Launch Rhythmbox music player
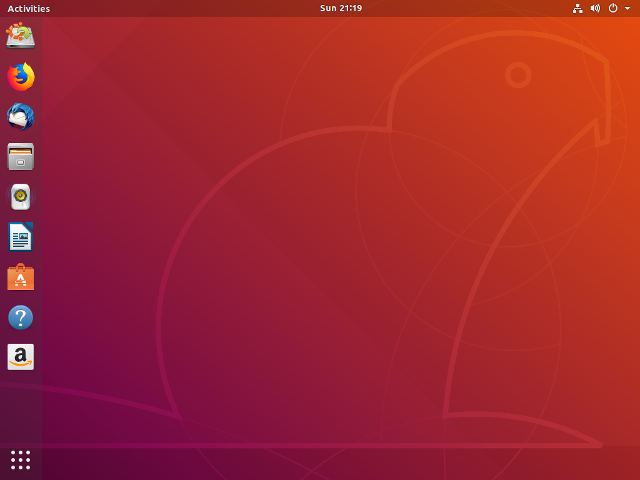This screenshot has height=480, width=640. click(x=21, y=197)
